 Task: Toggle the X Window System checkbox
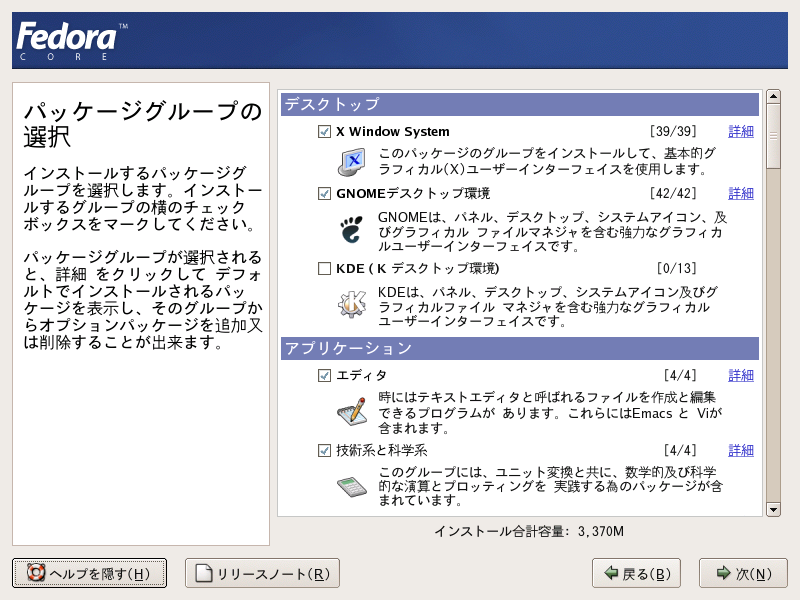pos(324,132)
